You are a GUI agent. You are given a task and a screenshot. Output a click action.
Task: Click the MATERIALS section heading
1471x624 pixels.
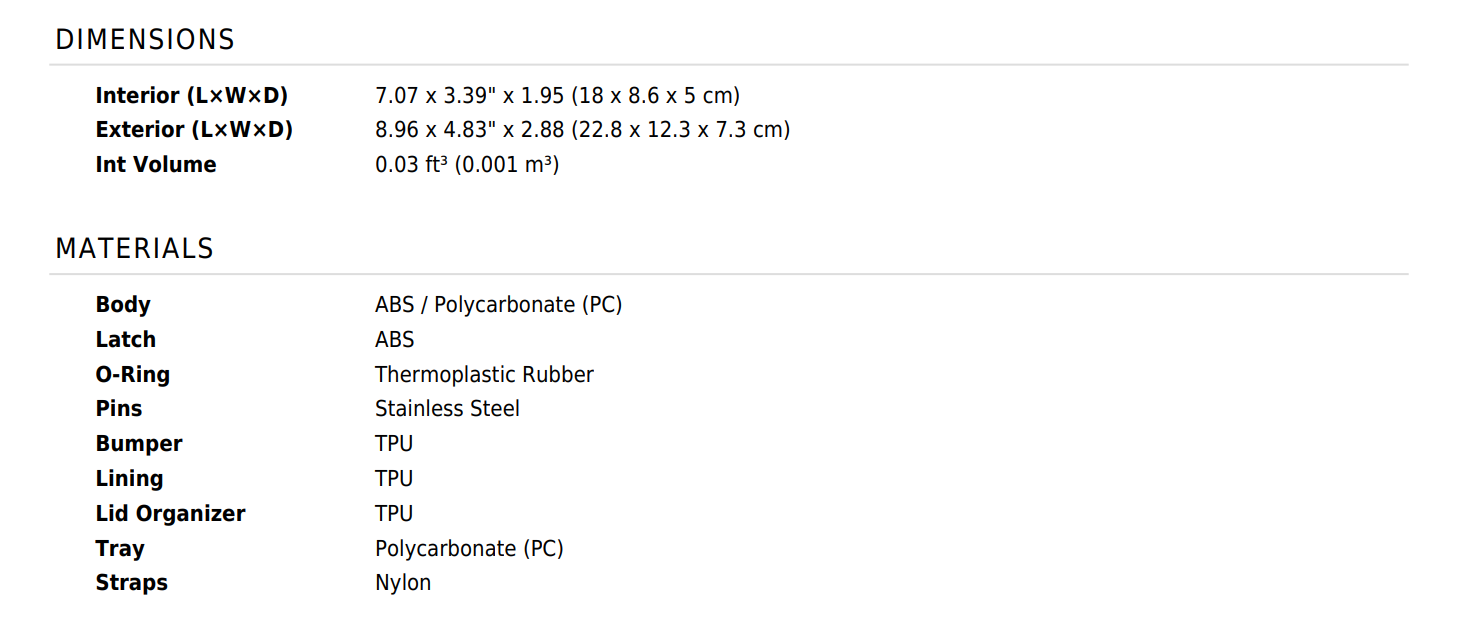pyautogui.click(x=135, y=249)
